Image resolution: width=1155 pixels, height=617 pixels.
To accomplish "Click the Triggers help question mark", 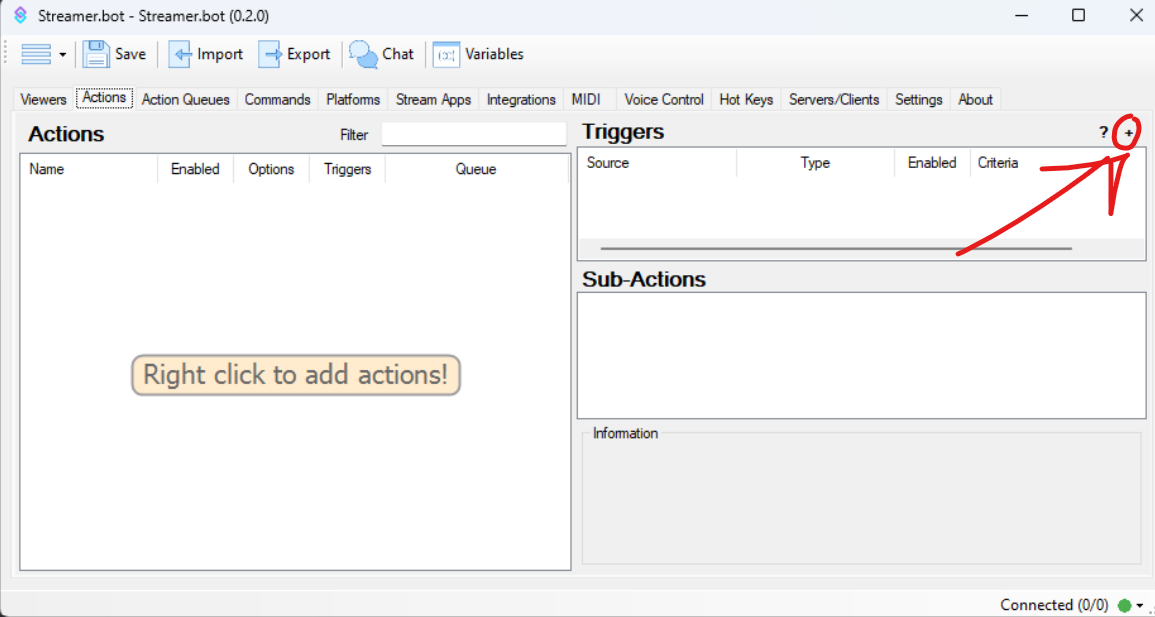I will coord(1103,133).
